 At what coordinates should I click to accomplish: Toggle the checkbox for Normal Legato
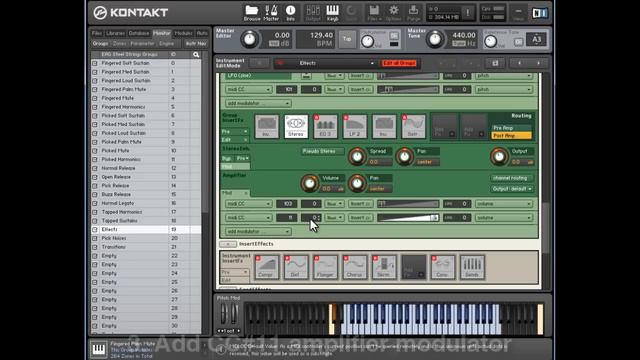tap(95, 203)
